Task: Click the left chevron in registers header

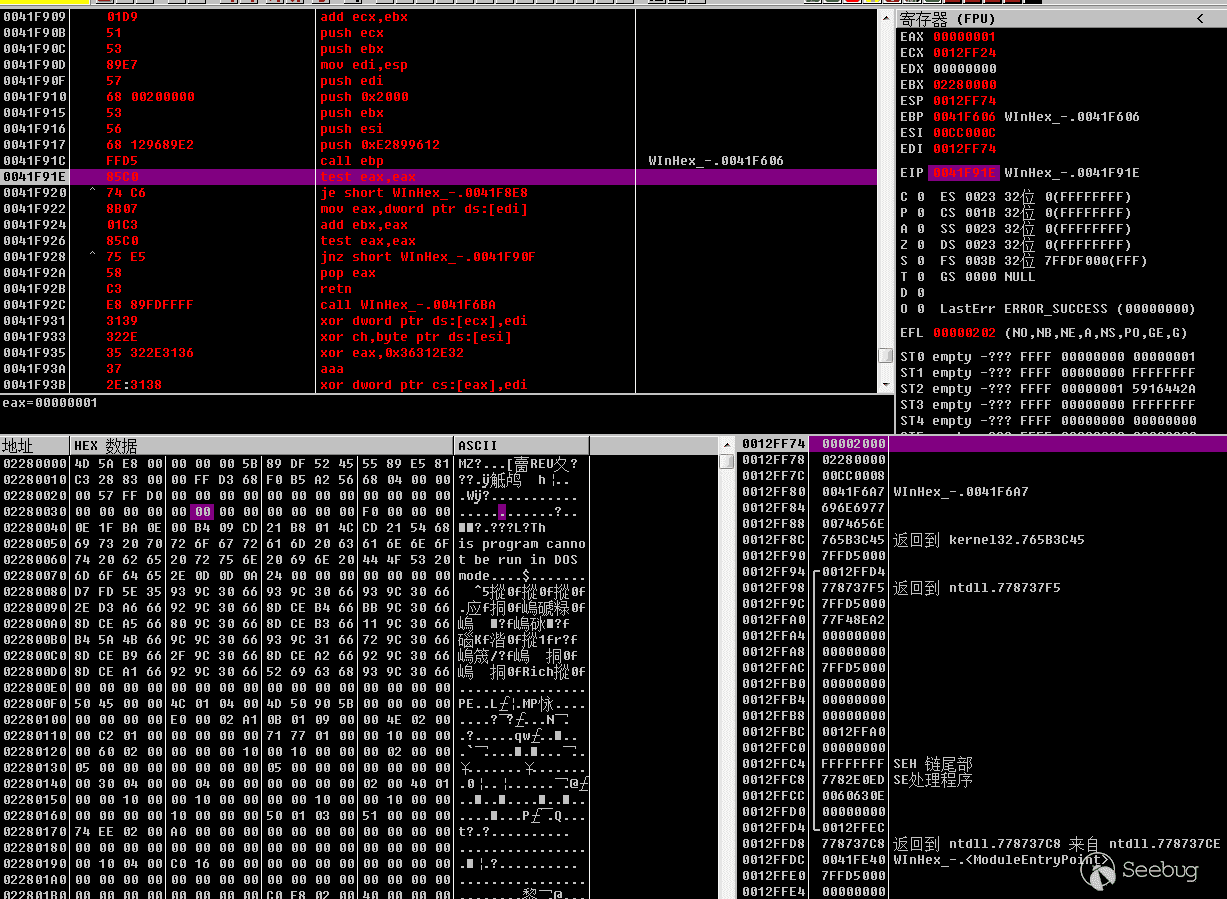Action: click(1200, 19)
